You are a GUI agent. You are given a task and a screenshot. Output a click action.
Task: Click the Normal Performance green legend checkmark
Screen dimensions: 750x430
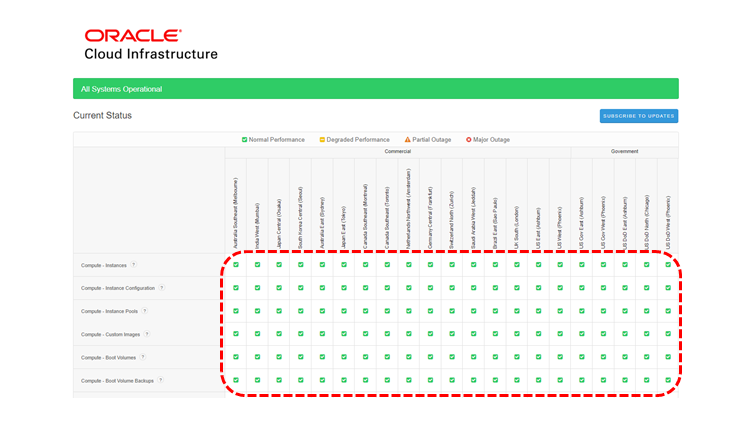tap(245, 140)
